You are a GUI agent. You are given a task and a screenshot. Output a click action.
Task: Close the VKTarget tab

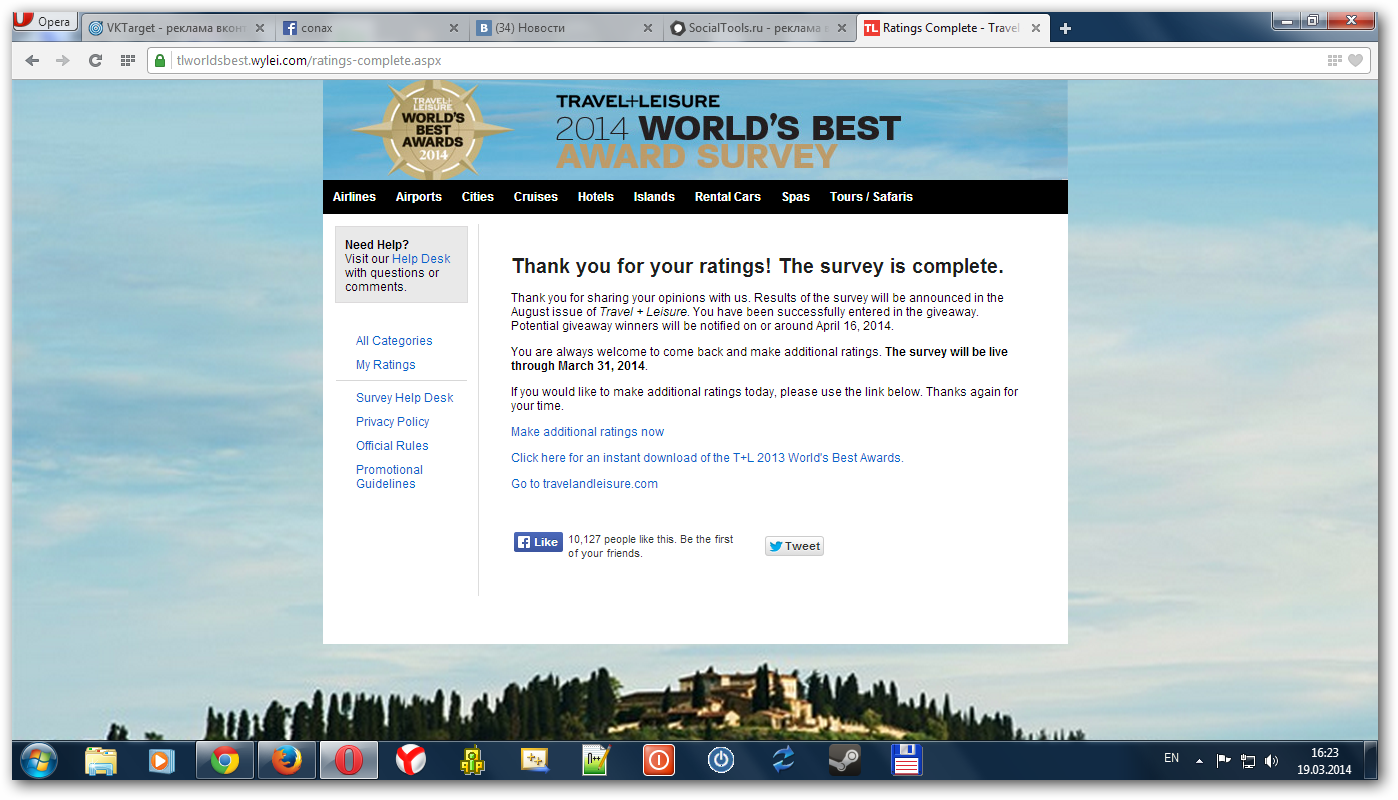259,28
